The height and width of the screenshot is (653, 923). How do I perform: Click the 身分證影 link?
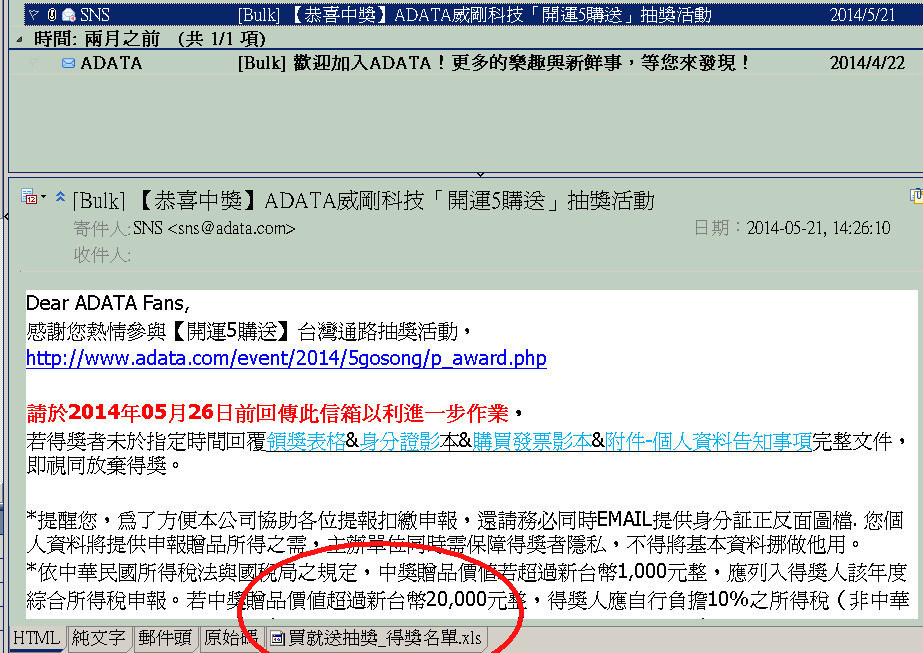[400, 442]
